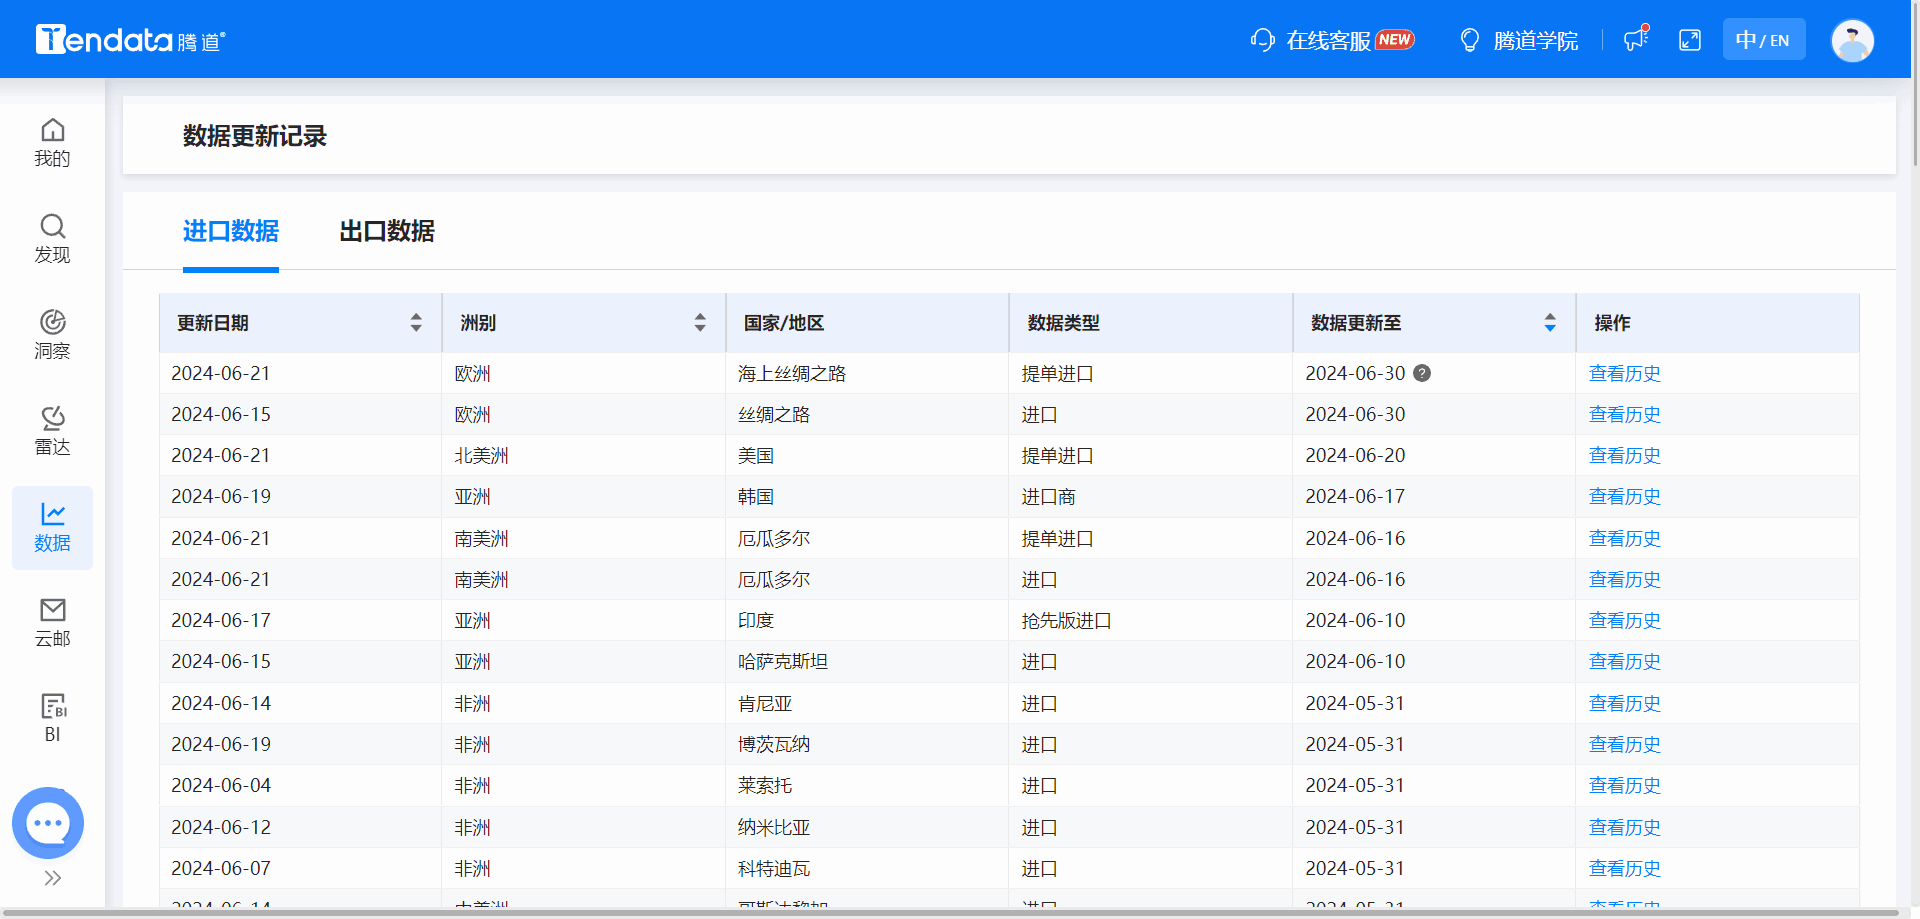Switch to the 出口数据 tab

(x=386, y=232)
